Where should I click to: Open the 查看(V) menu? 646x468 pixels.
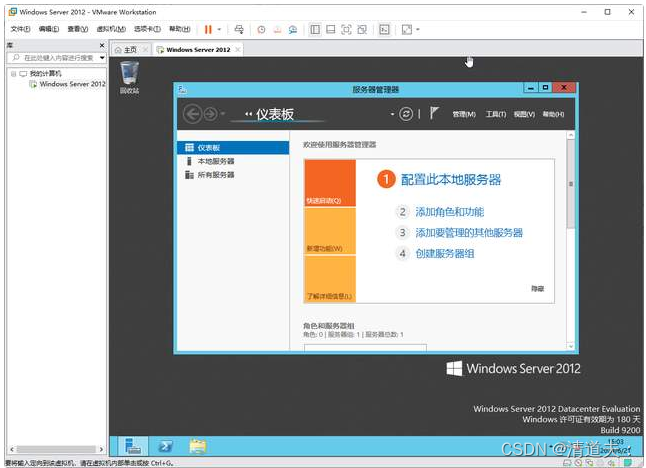click(78, 29)
